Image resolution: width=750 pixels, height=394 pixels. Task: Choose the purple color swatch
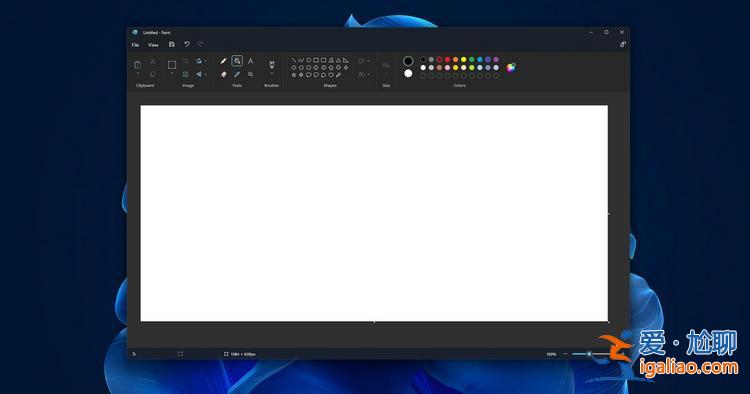496,60
